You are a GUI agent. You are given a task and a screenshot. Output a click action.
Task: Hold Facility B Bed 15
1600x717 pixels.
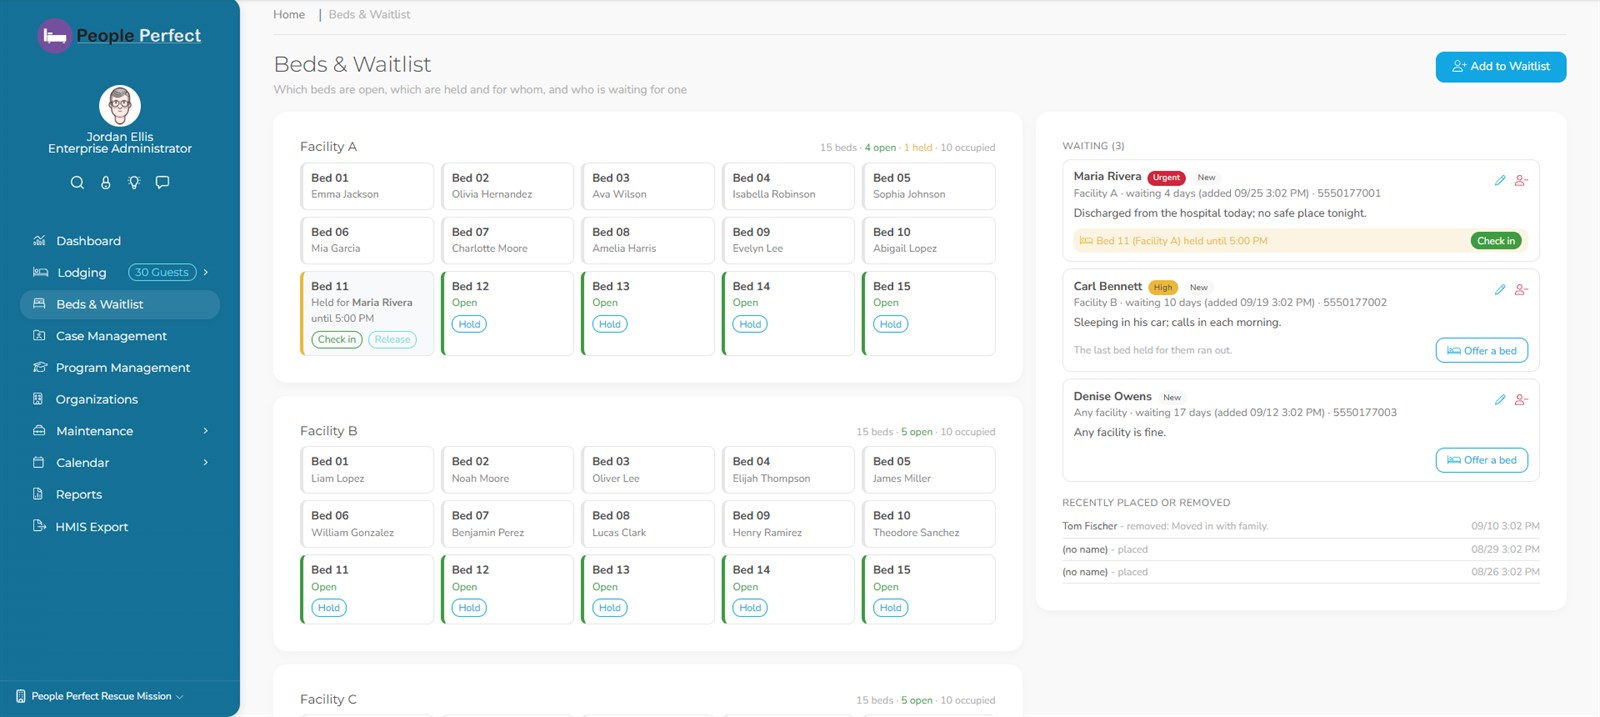tap(890, 608)
